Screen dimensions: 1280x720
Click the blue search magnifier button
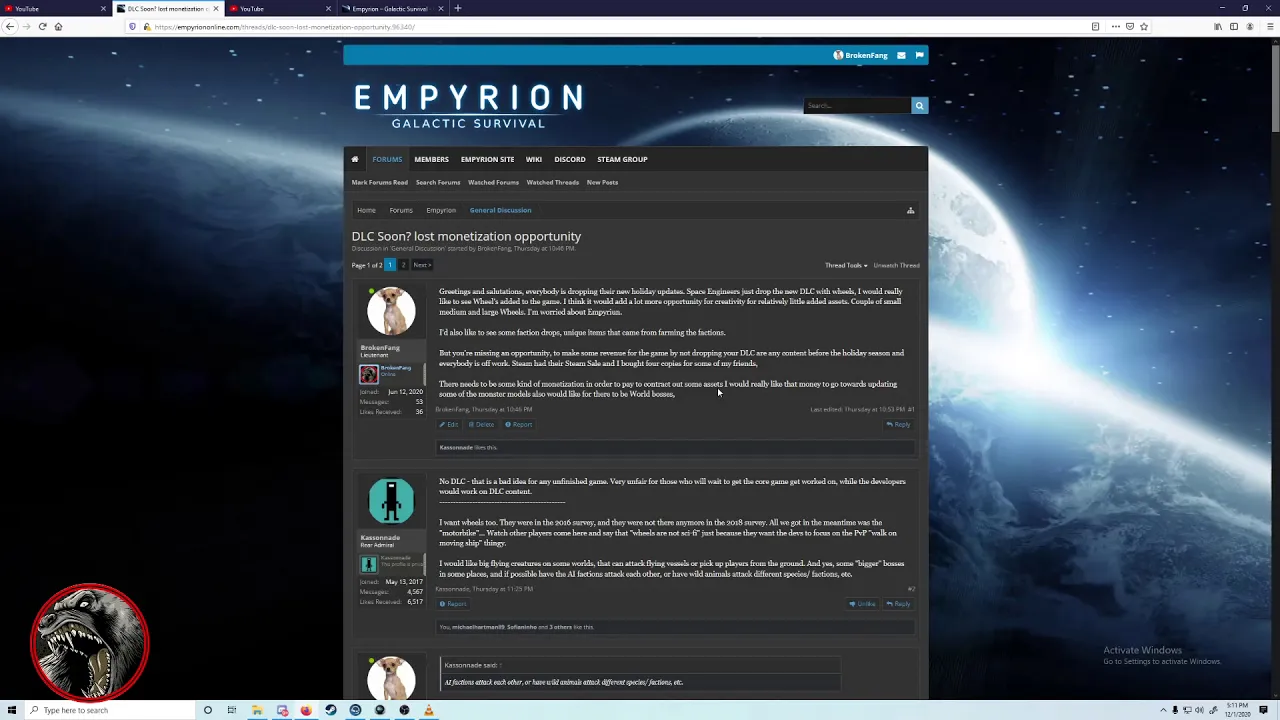click(919, 105)
